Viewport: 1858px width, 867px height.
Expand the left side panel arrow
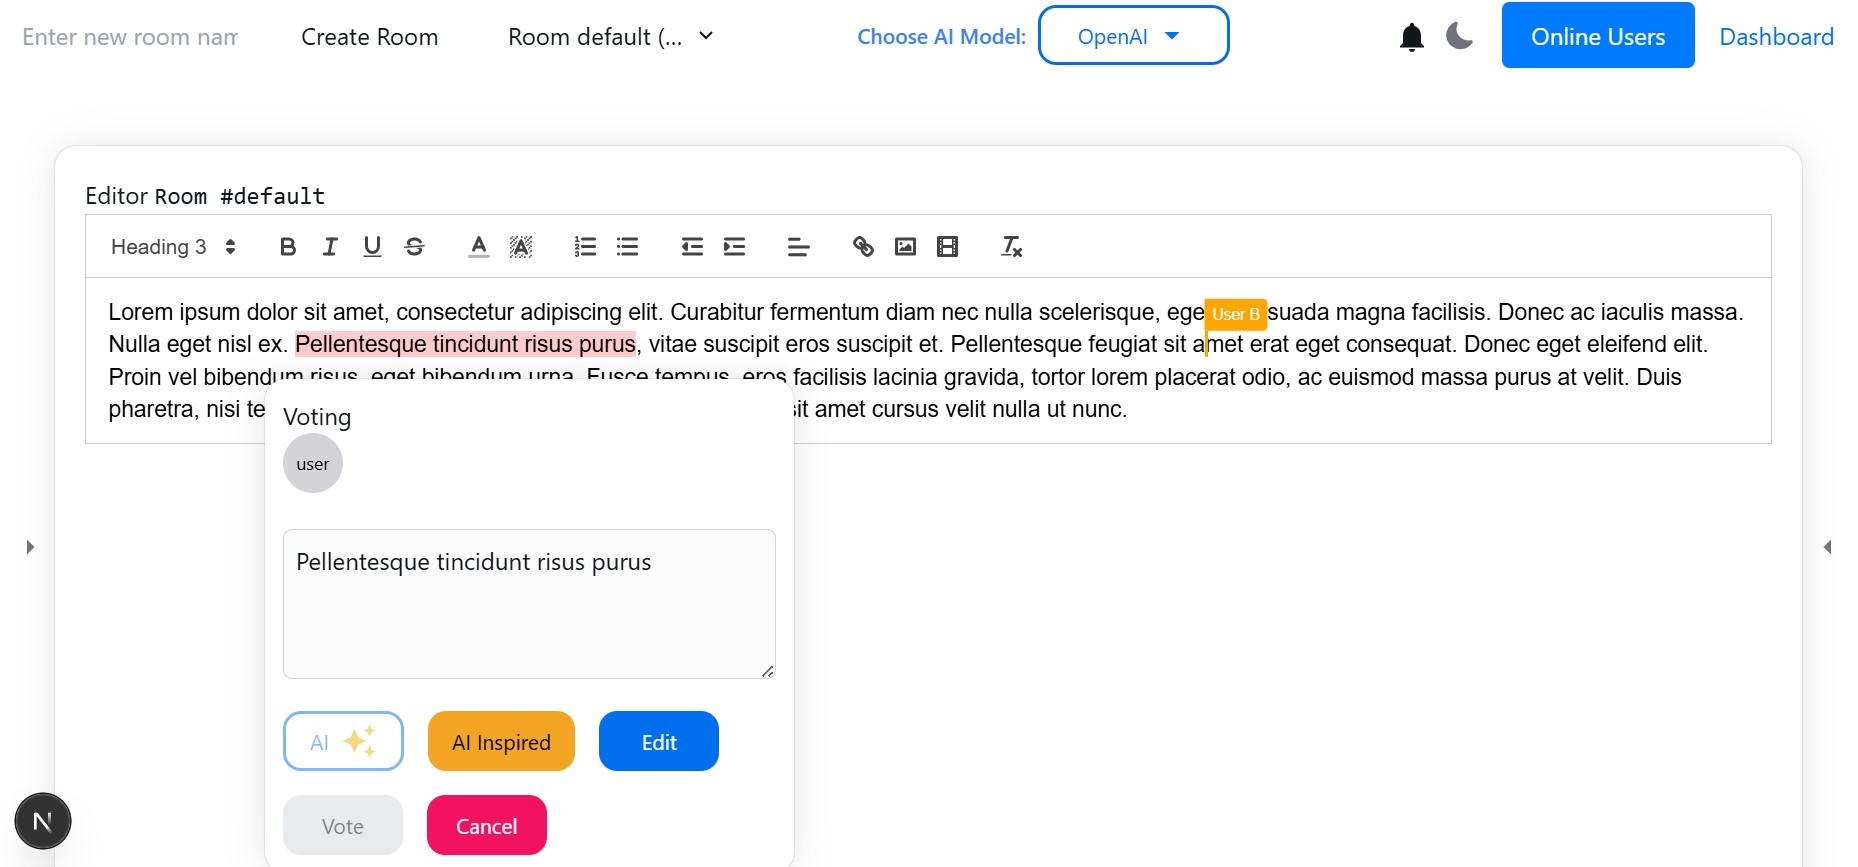click(30, 547)
